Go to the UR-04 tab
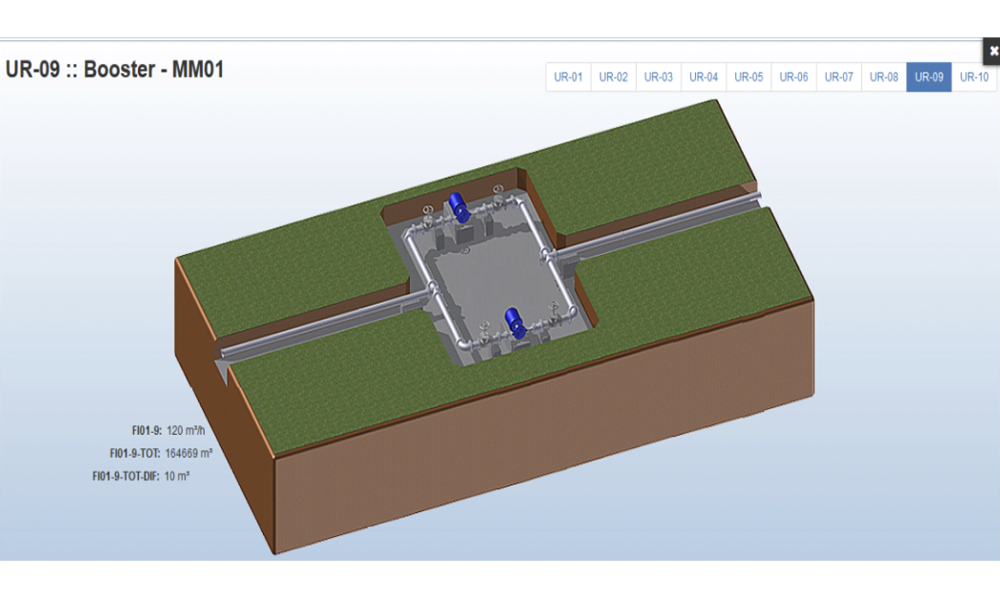This screenshot has height=600, width=1000. [703, 77]
